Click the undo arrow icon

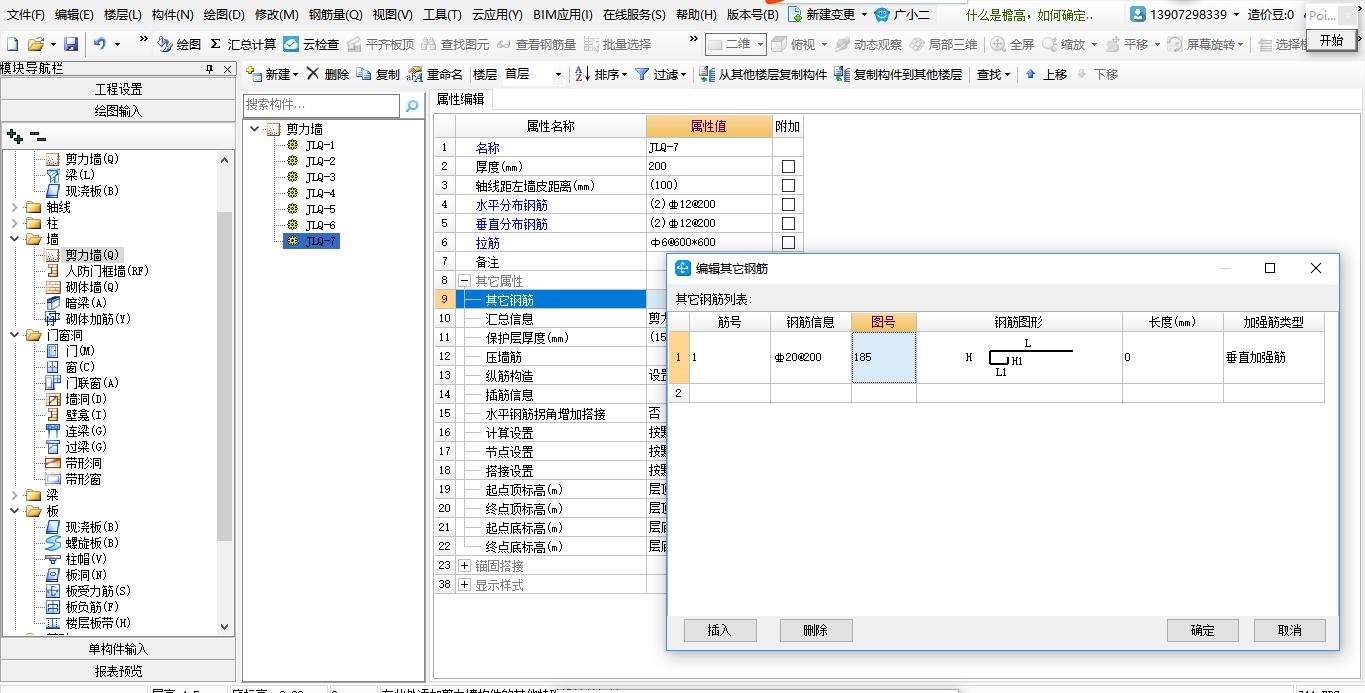[x=99, y=44]
